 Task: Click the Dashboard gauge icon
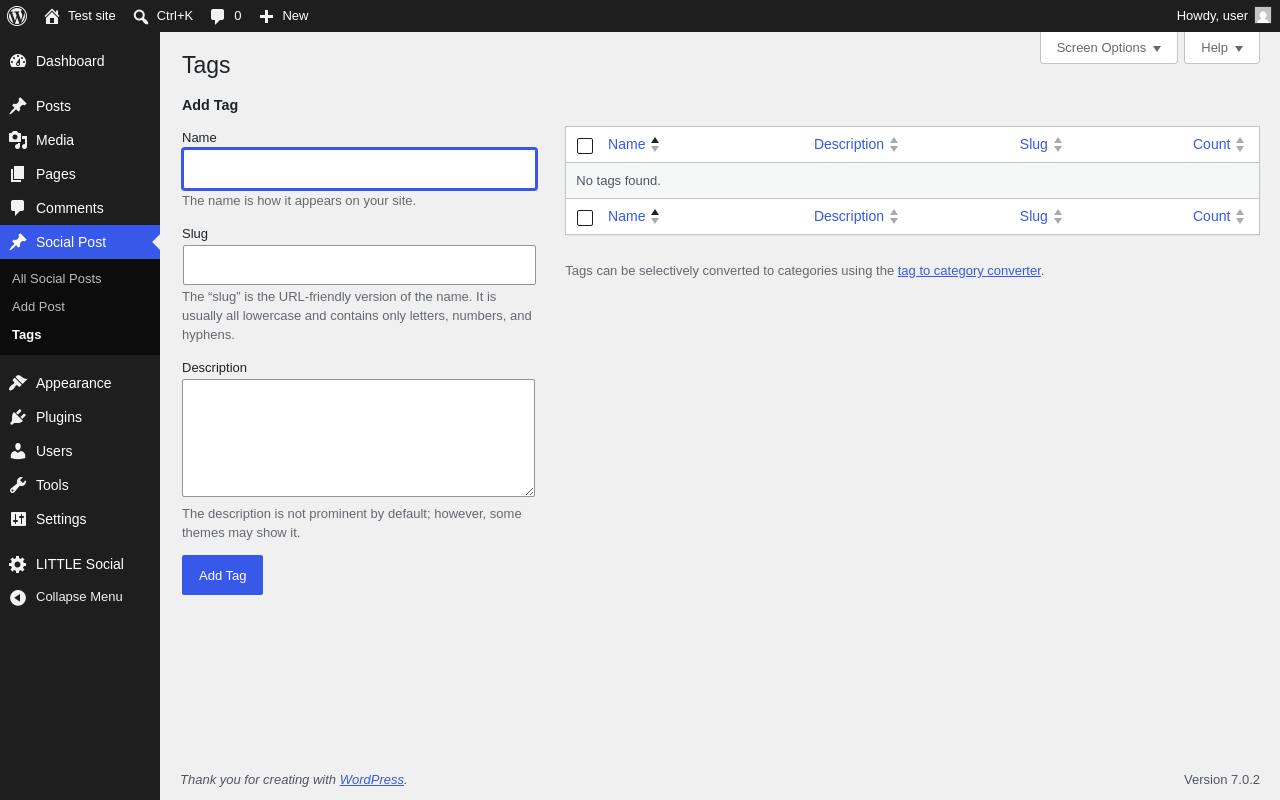pyautogui.click(x=18, y=61)
